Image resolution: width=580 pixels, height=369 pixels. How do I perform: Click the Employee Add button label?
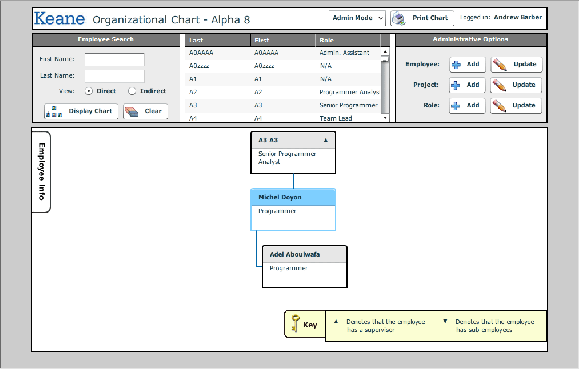pos(473,64)
